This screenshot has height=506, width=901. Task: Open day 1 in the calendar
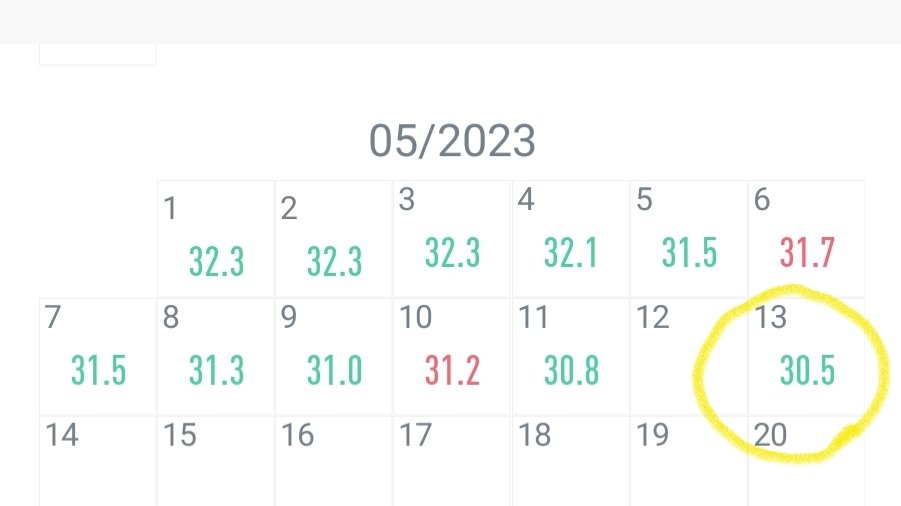(216, 239)
